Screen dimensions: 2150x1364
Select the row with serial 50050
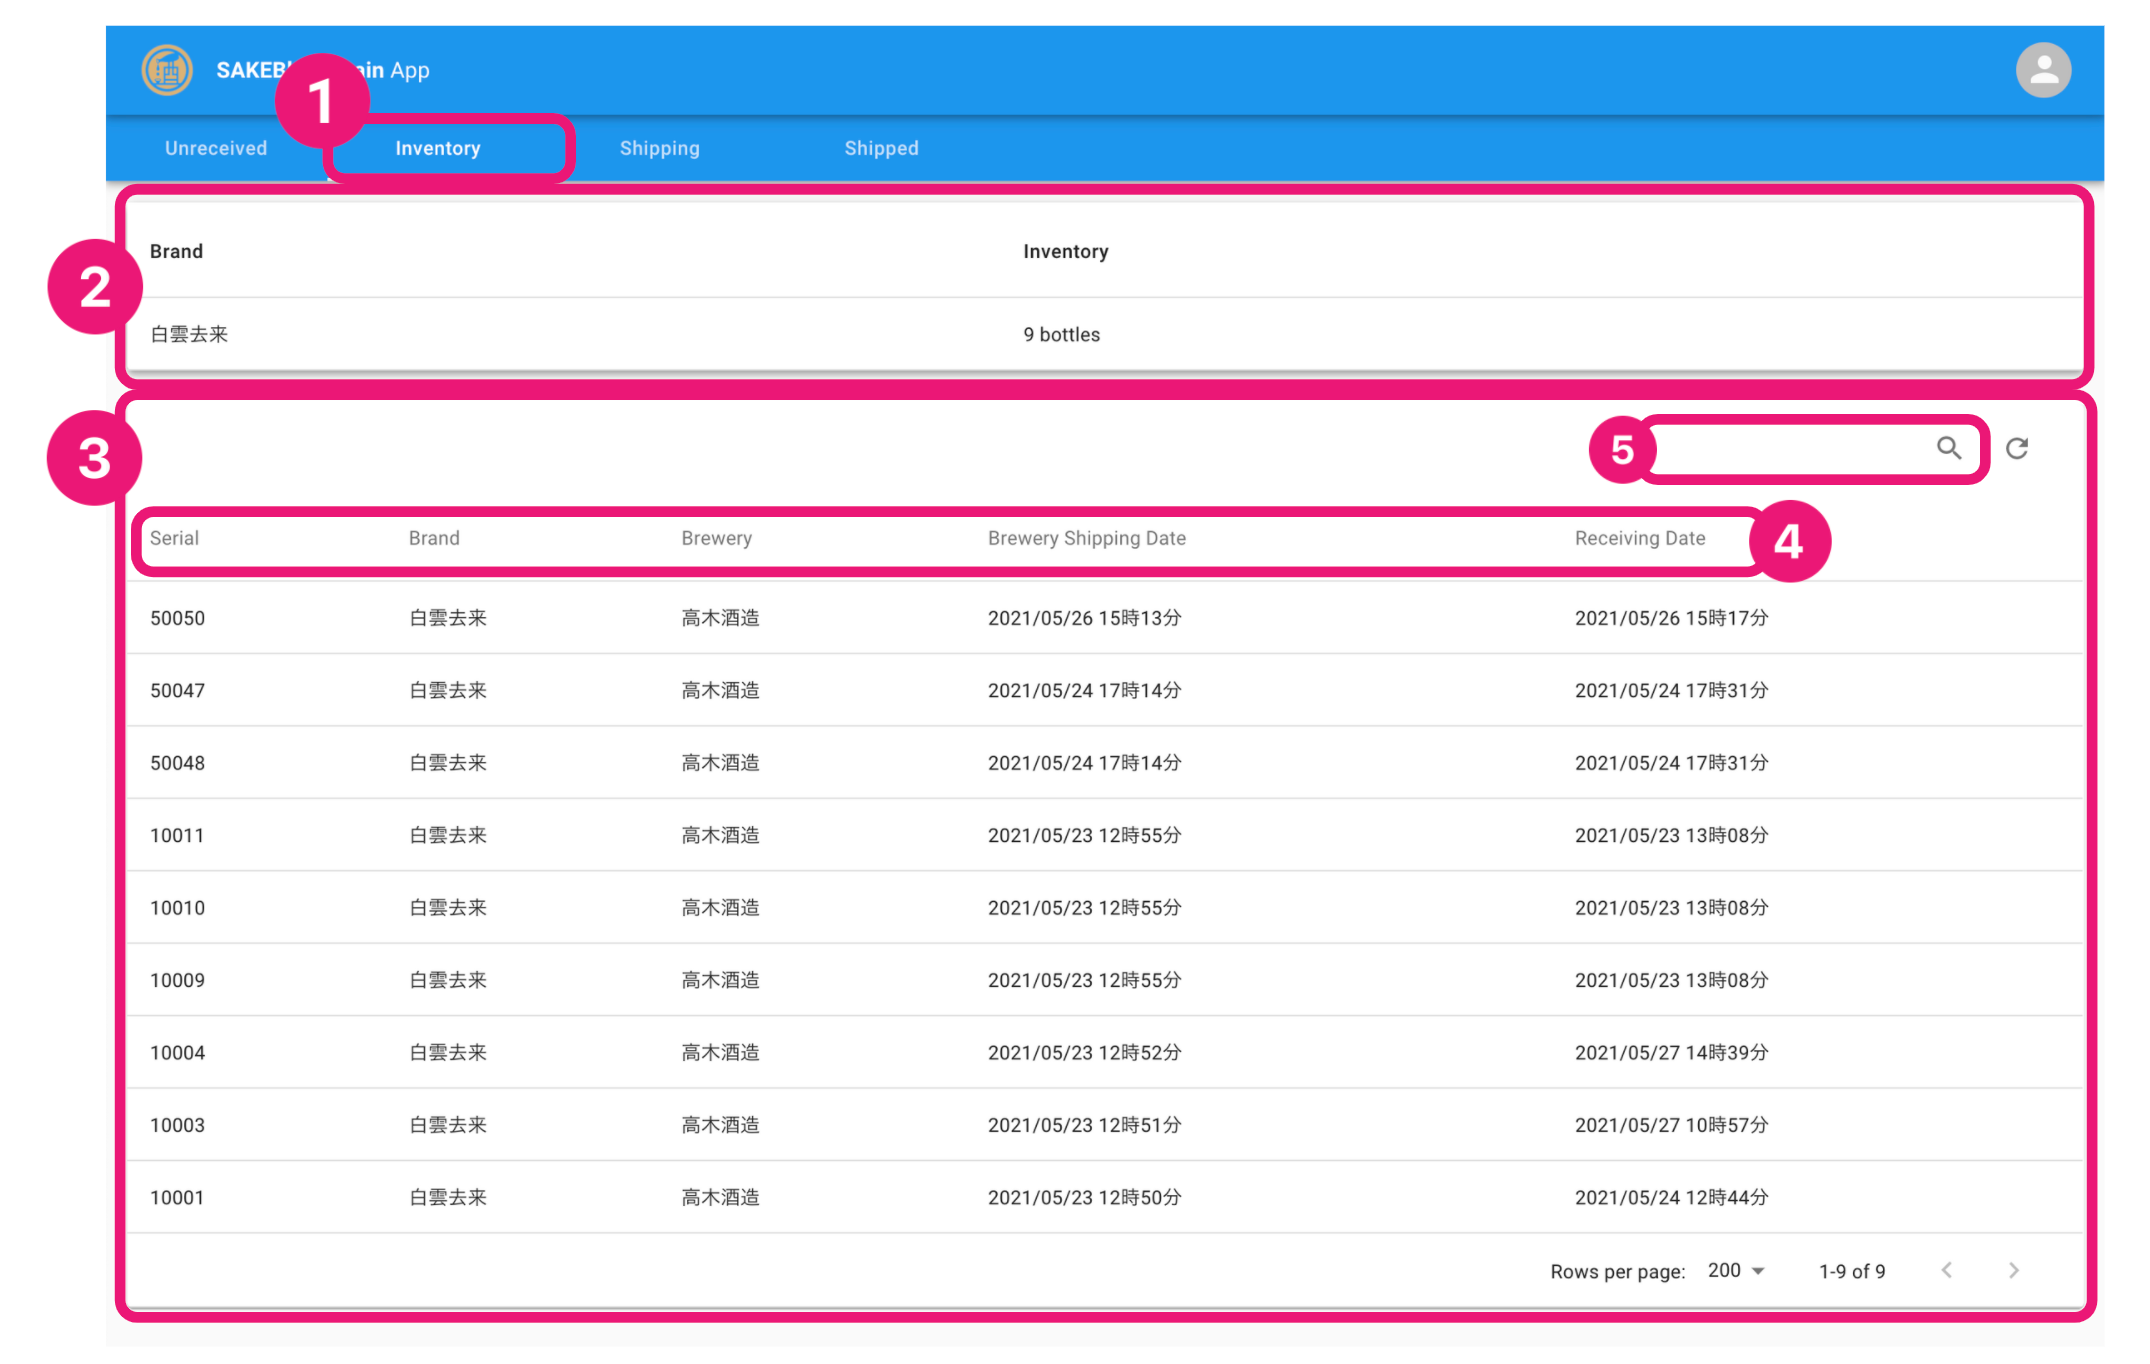click(178, 618)
